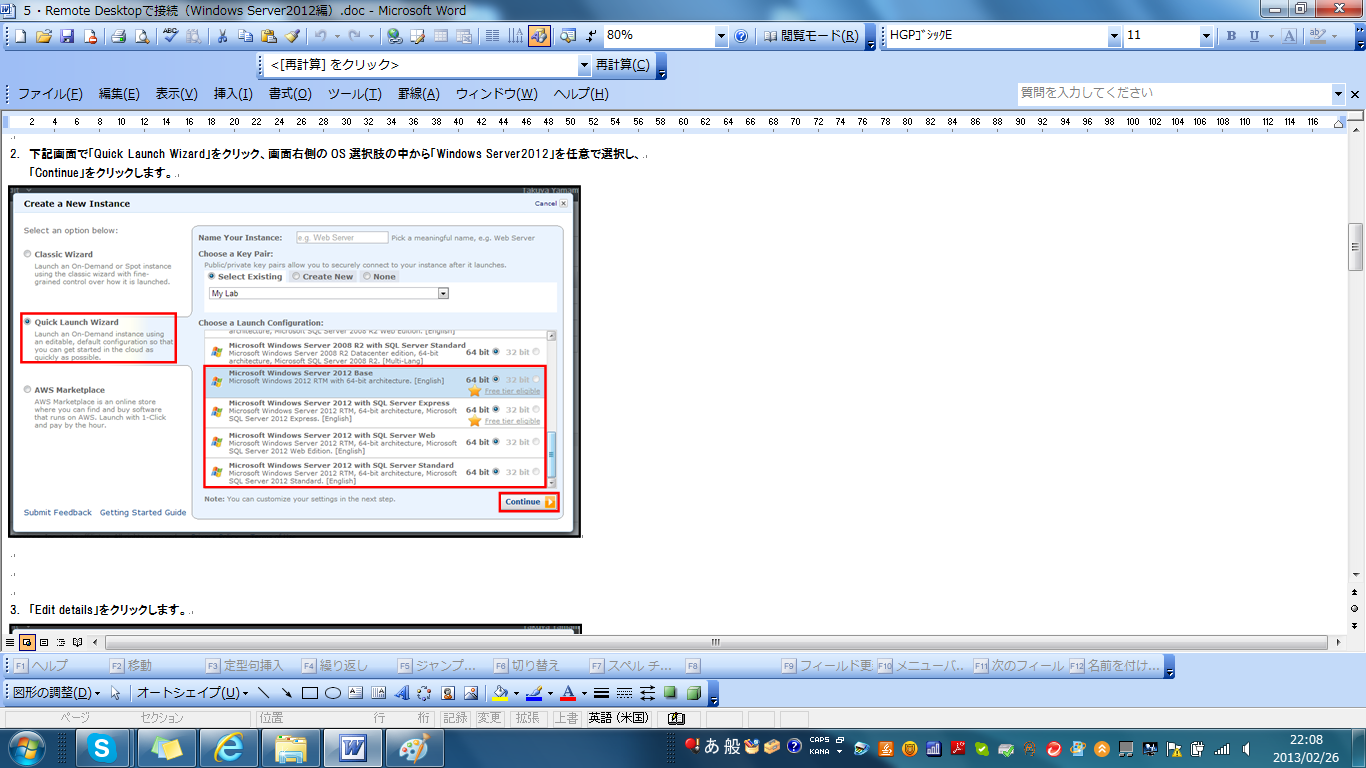Open Internet Explorer from the taskbar
Screen dimensions: 1366x768
coord(229,747)
